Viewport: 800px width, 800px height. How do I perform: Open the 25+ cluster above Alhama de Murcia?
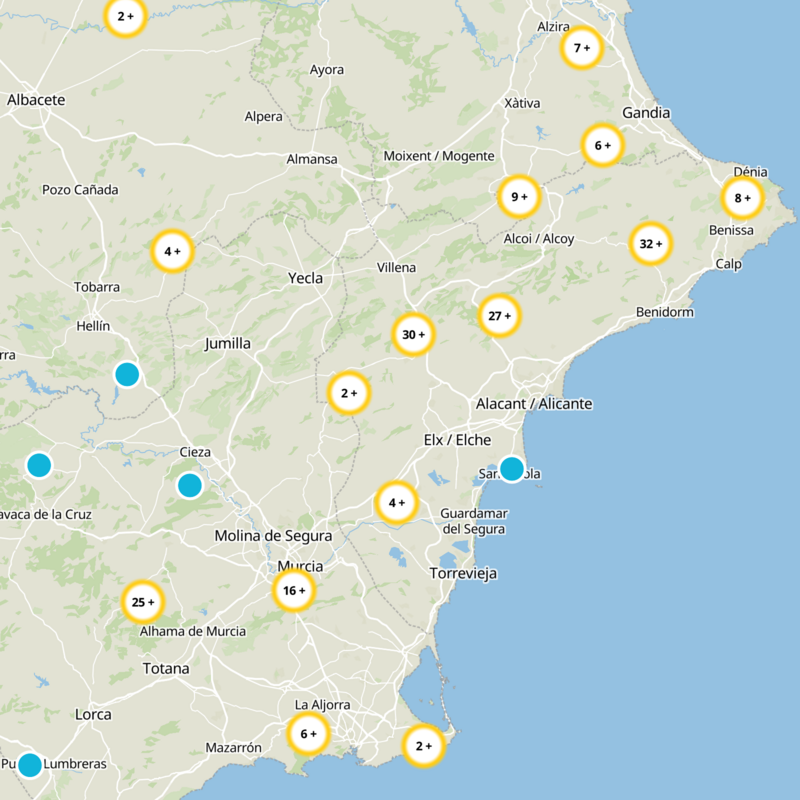pyautogui.click(x=143, y=603)
